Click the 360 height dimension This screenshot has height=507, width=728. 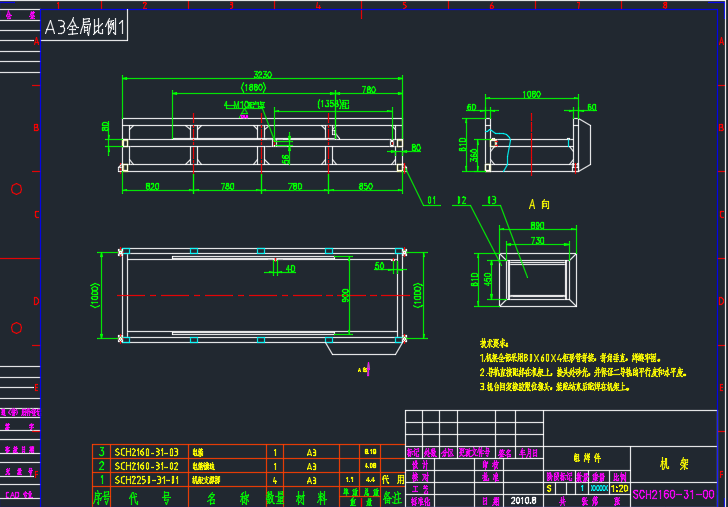(473, 155)
